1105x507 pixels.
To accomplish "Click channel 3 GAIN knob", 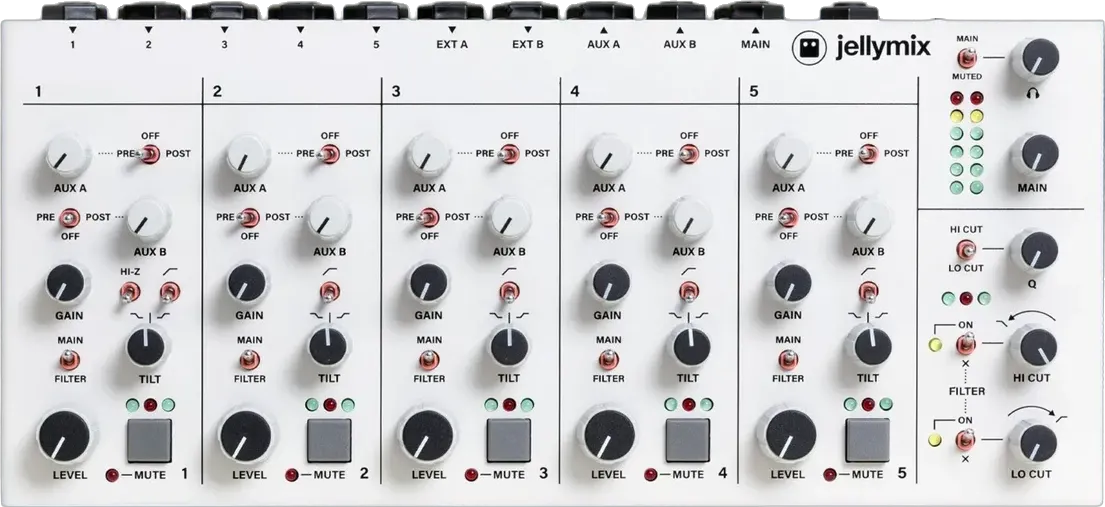I will tap(427, 284).
